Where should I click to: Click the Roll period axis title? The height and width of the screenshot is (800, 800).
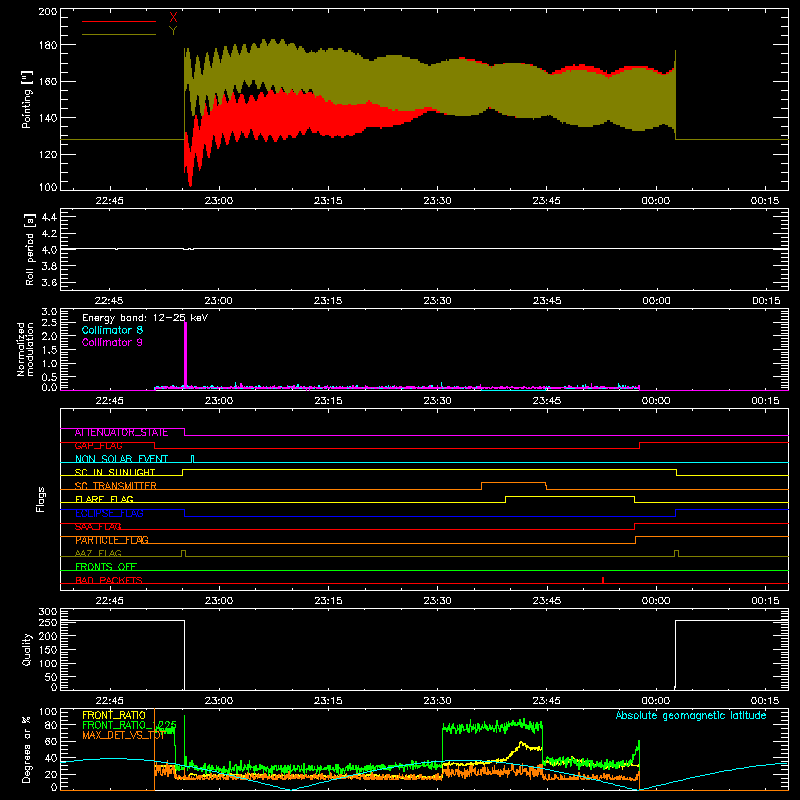pos(30,250)
